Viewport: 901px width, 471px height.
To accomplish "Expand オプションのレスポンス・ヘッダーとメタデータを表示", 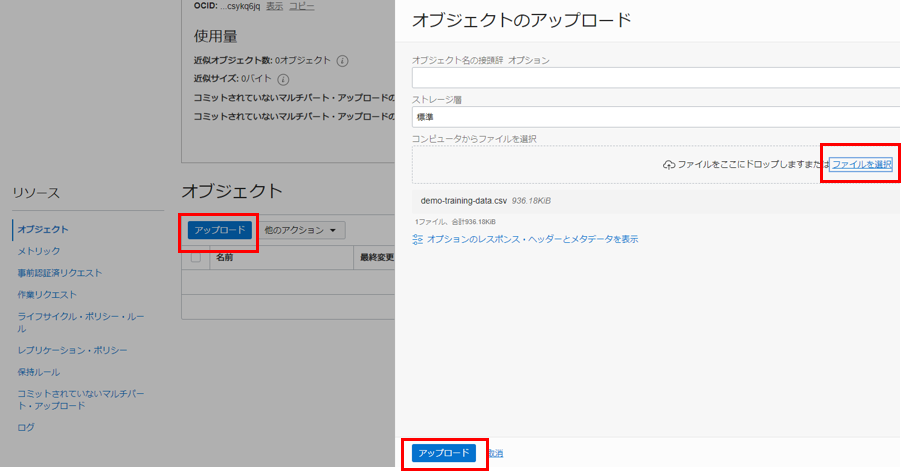I will (531, 239).
